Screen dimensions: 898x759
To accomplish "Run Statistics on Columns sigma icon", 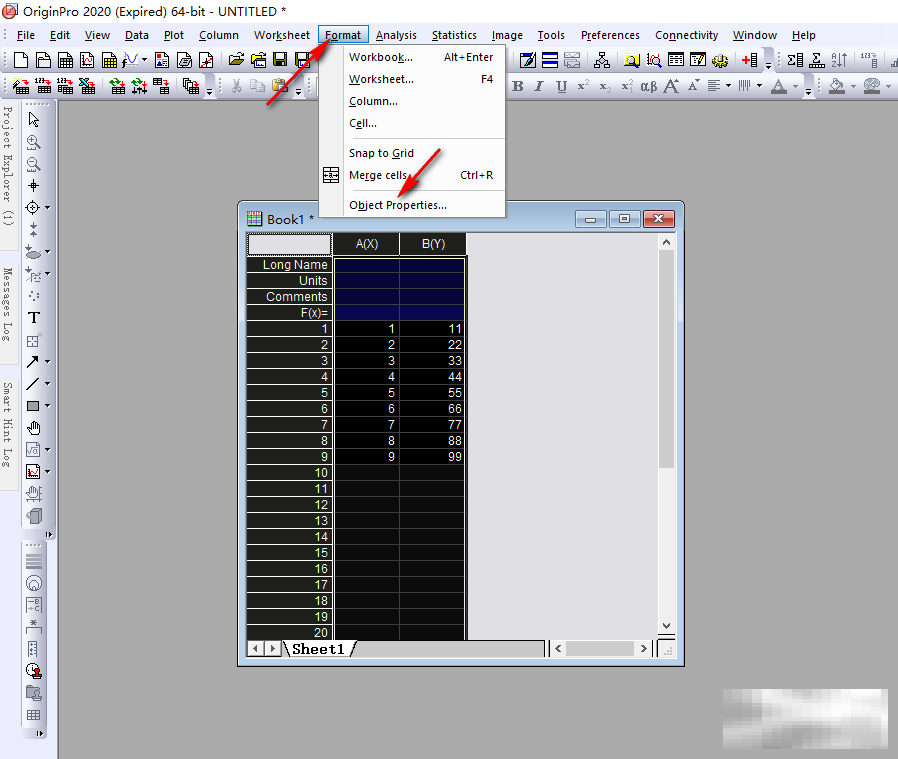I will tap(795, 60).
